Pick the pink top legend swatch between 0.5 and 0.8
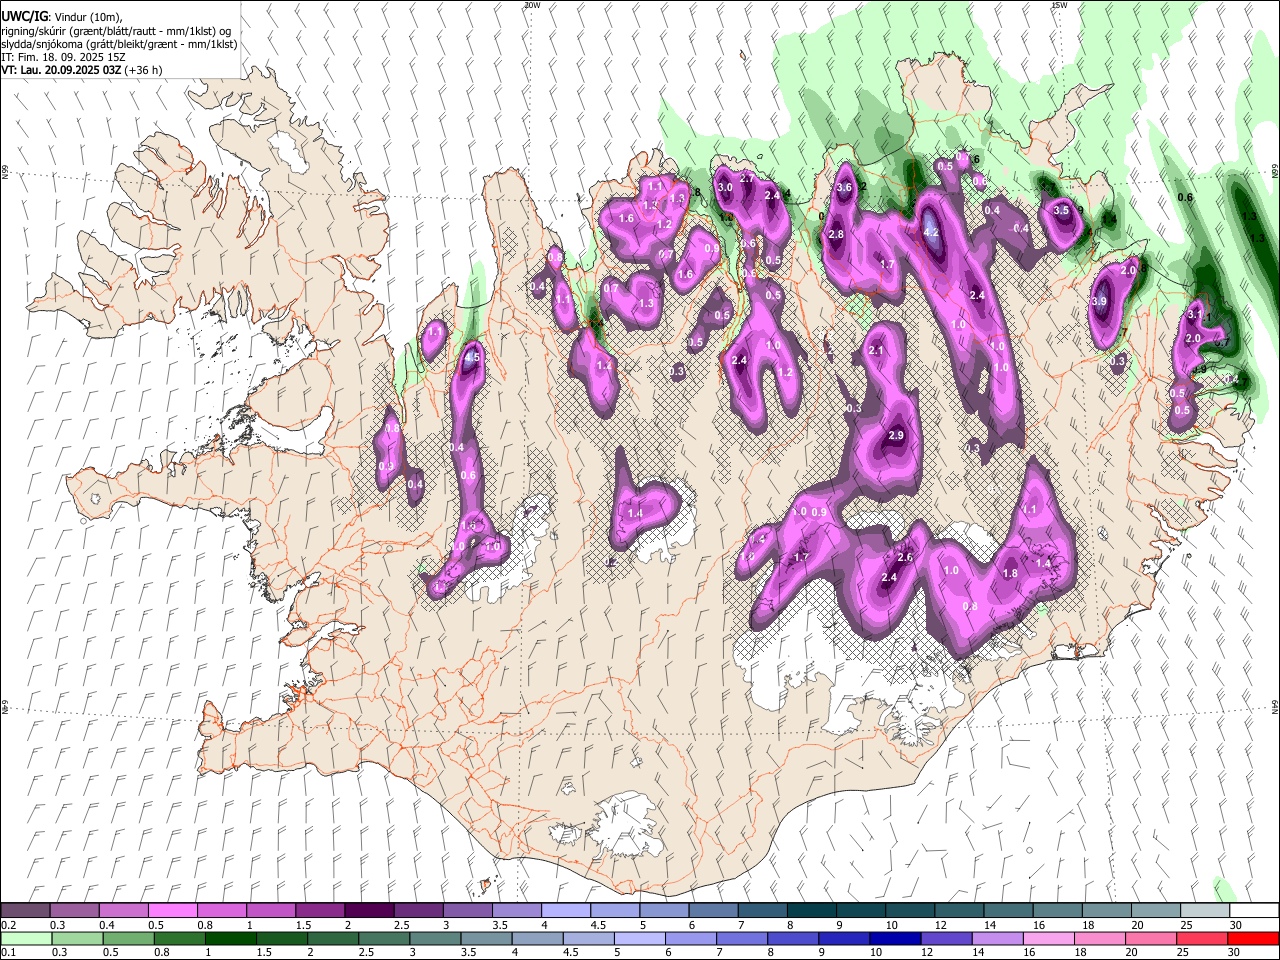 click(x=172, y=910)
